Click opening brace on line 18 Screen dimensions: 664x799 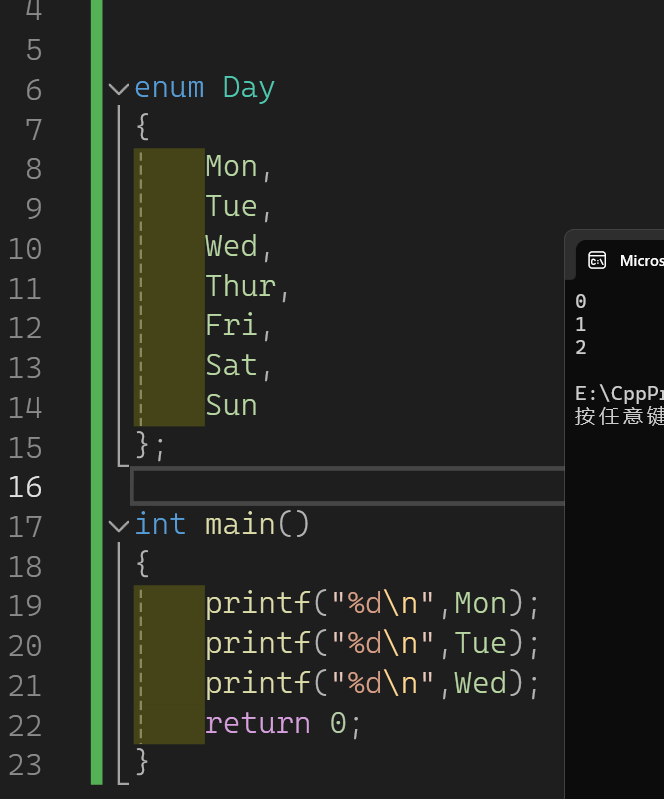click(x=143, y=564)
